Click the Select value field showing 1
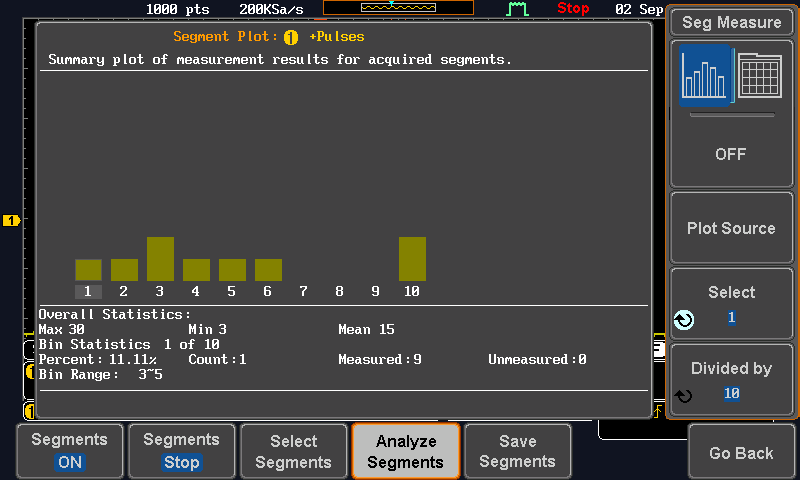Screen dimensions: 800x480 tap(731, 317)
